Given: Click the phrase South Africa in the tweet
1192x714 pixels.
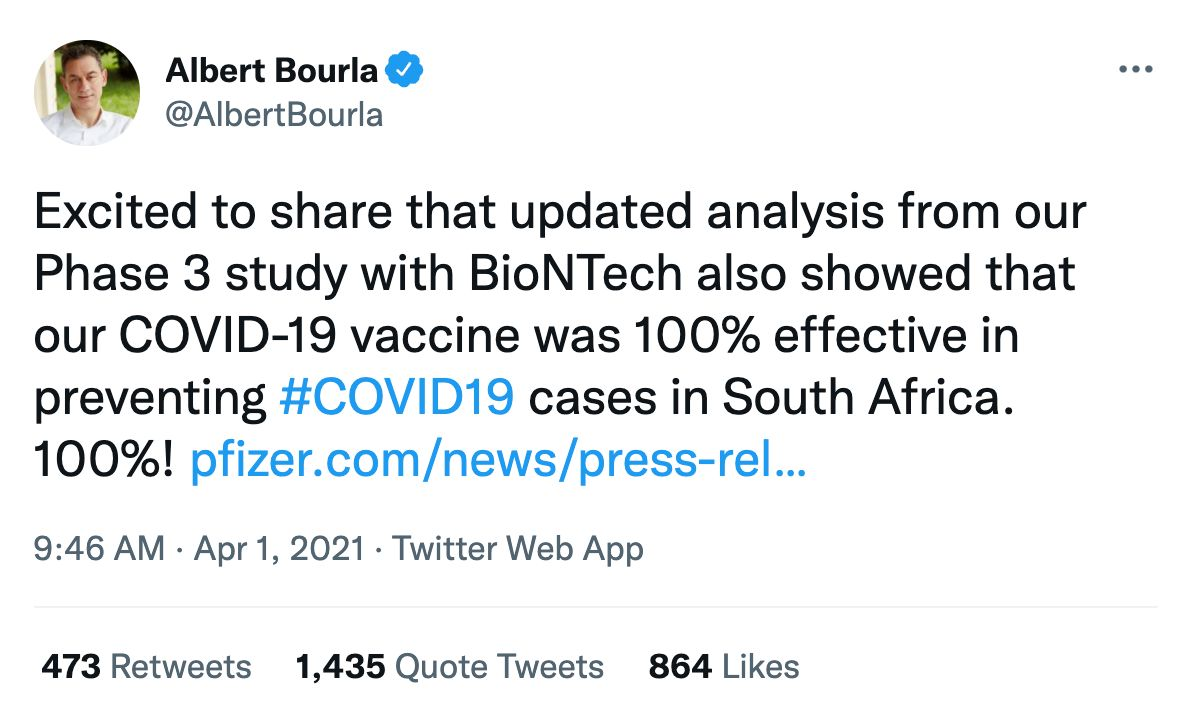Looking at the screenshot, I should (x=868, y=398).
